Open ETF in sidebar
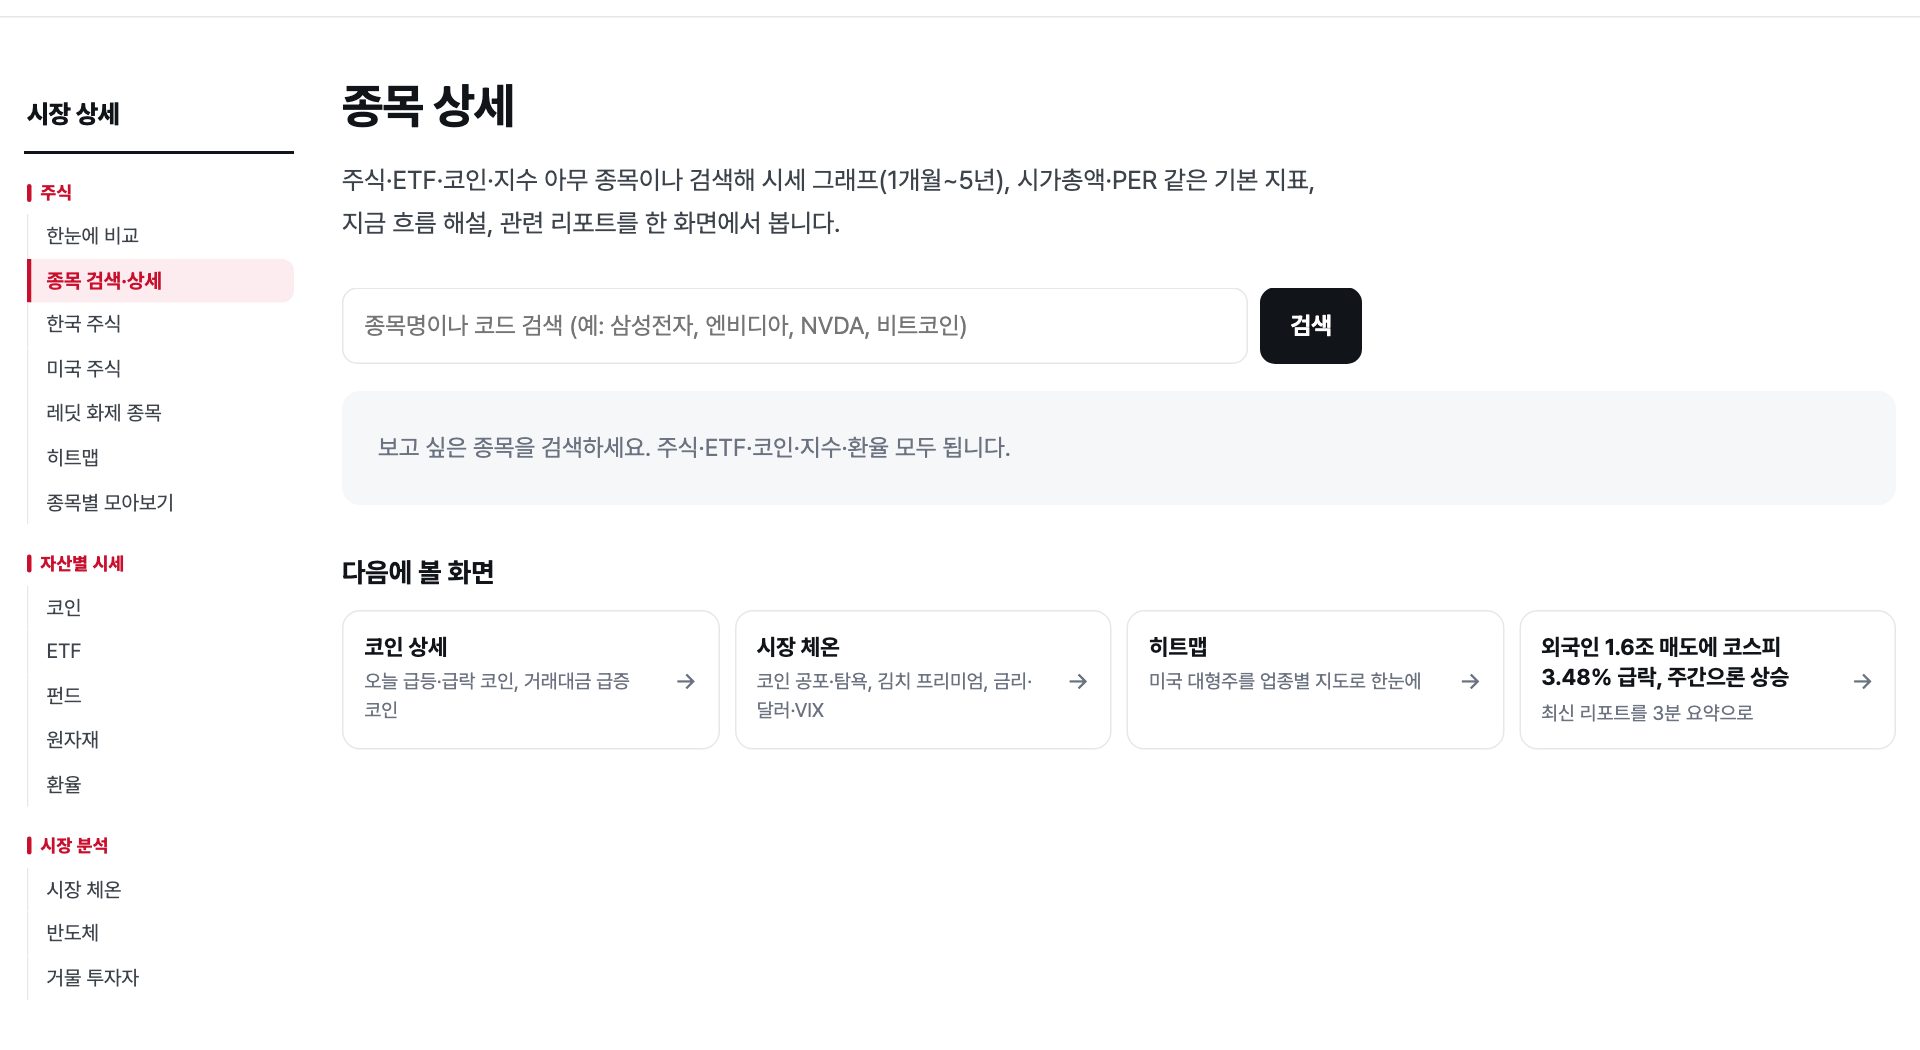The width and height of the screenshot is (1920, 1050). [x=64, y=651]
